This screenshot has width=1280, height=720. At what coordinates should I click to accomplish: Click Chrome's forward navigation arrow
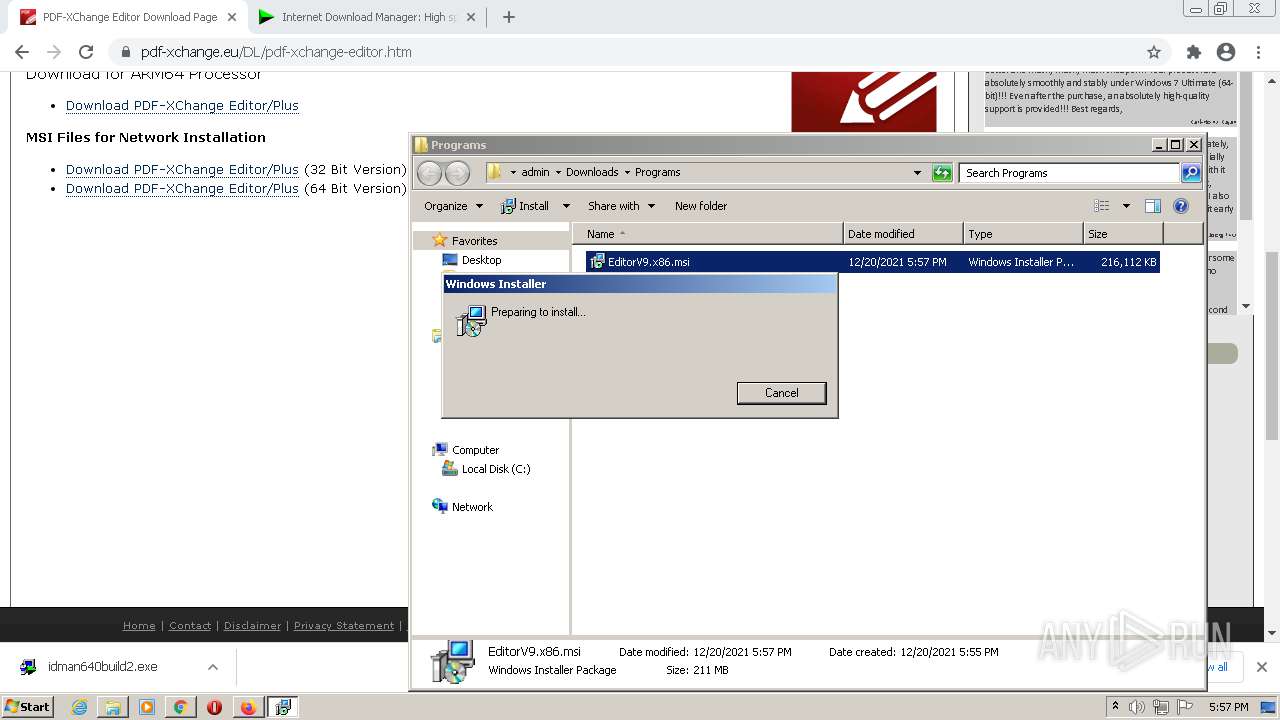(54, 52)
